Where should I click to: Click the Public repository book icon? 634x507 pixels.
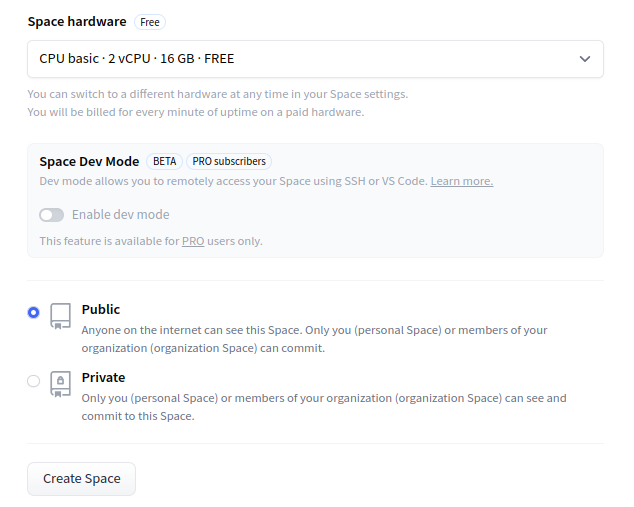(61, 316)
